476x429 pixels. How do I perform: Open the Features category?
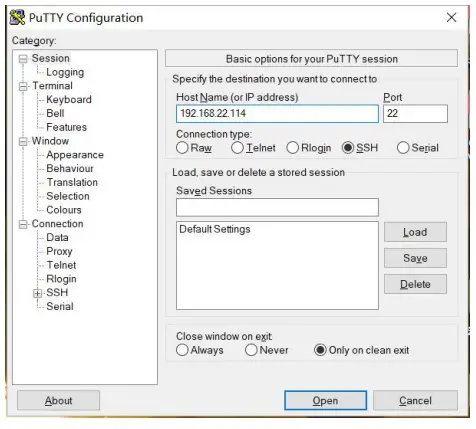coord(66,127)
